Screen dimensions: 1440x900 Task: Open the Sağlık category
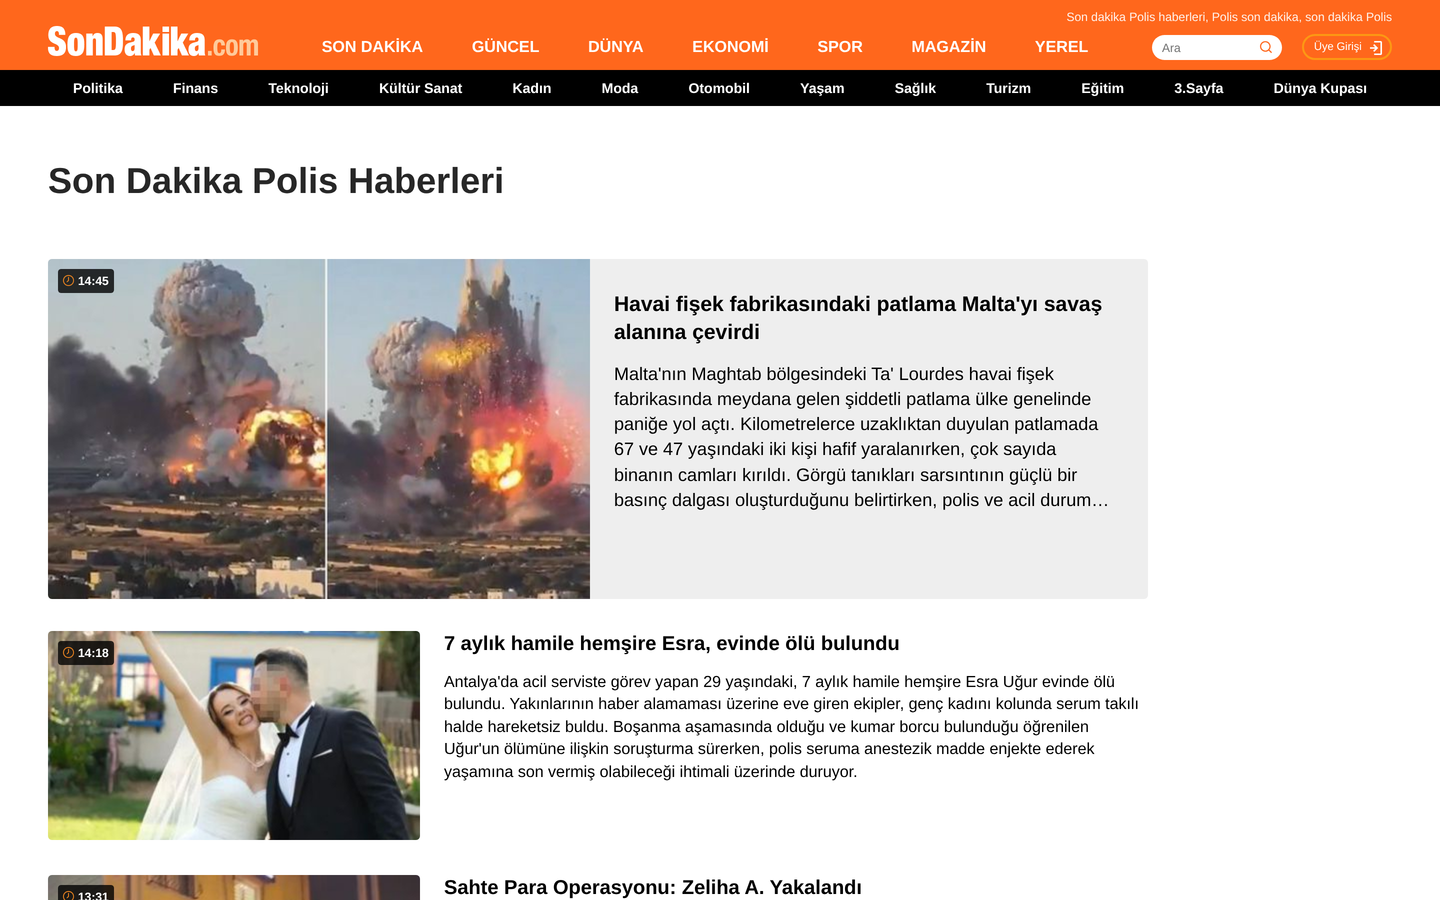915,88
